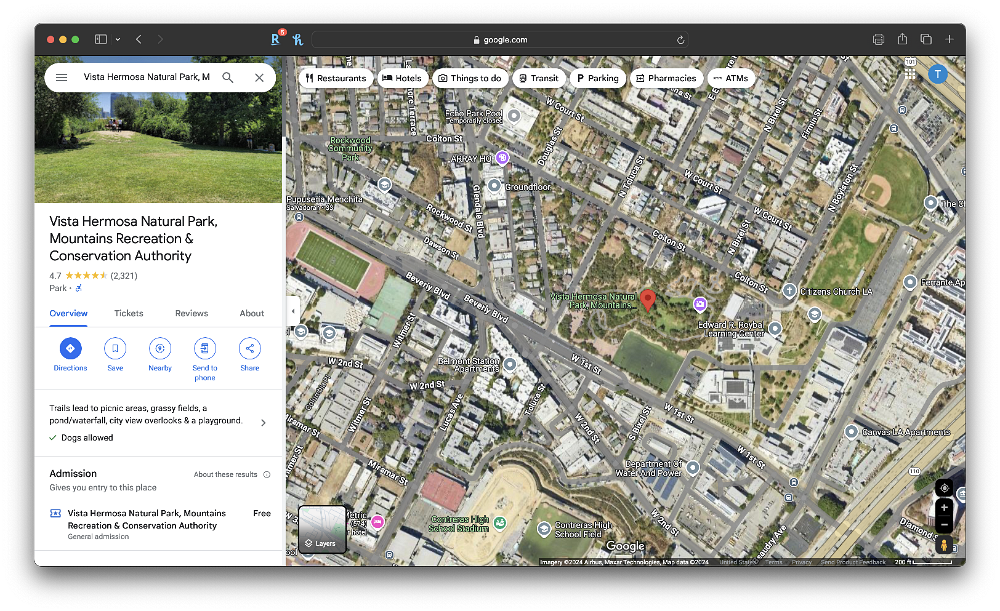The image size is (1000, 611).
Task: Click the Contreras High School Stadium marker
Action: (500, 523)
